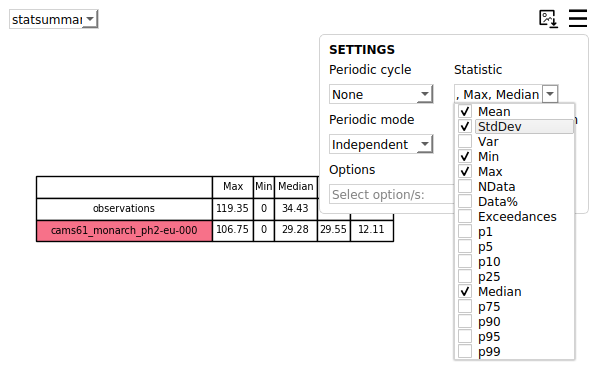Open the hamburger menu icon
The height and width of the screenshot is (369, 597).
pos(578,18)
